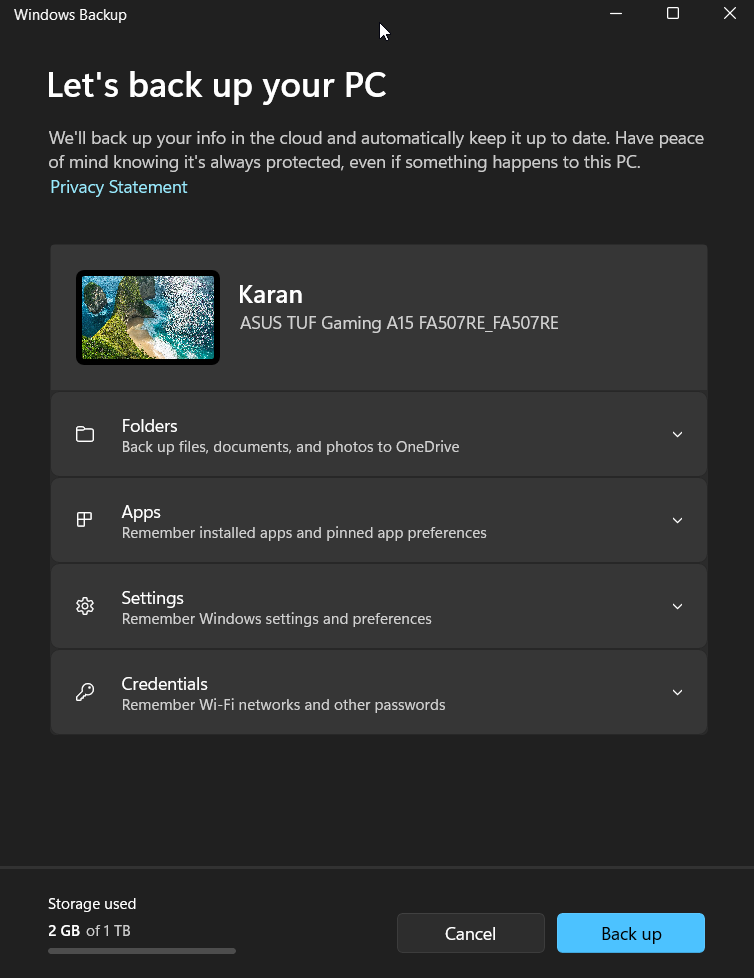
Task: Select the Folders row title
Action: [149, 426]
